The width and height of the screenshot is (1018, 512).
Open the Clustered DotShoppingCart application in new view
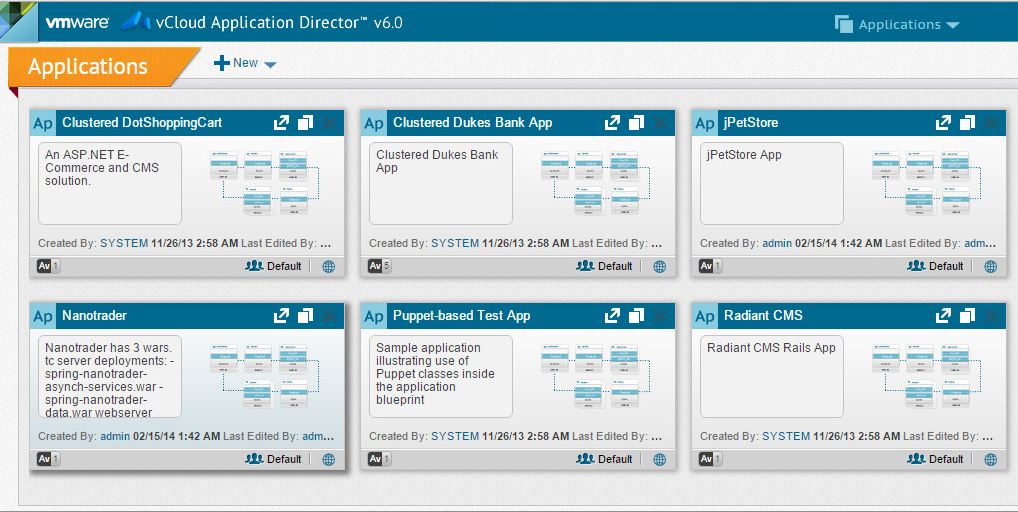coord(281,122)
